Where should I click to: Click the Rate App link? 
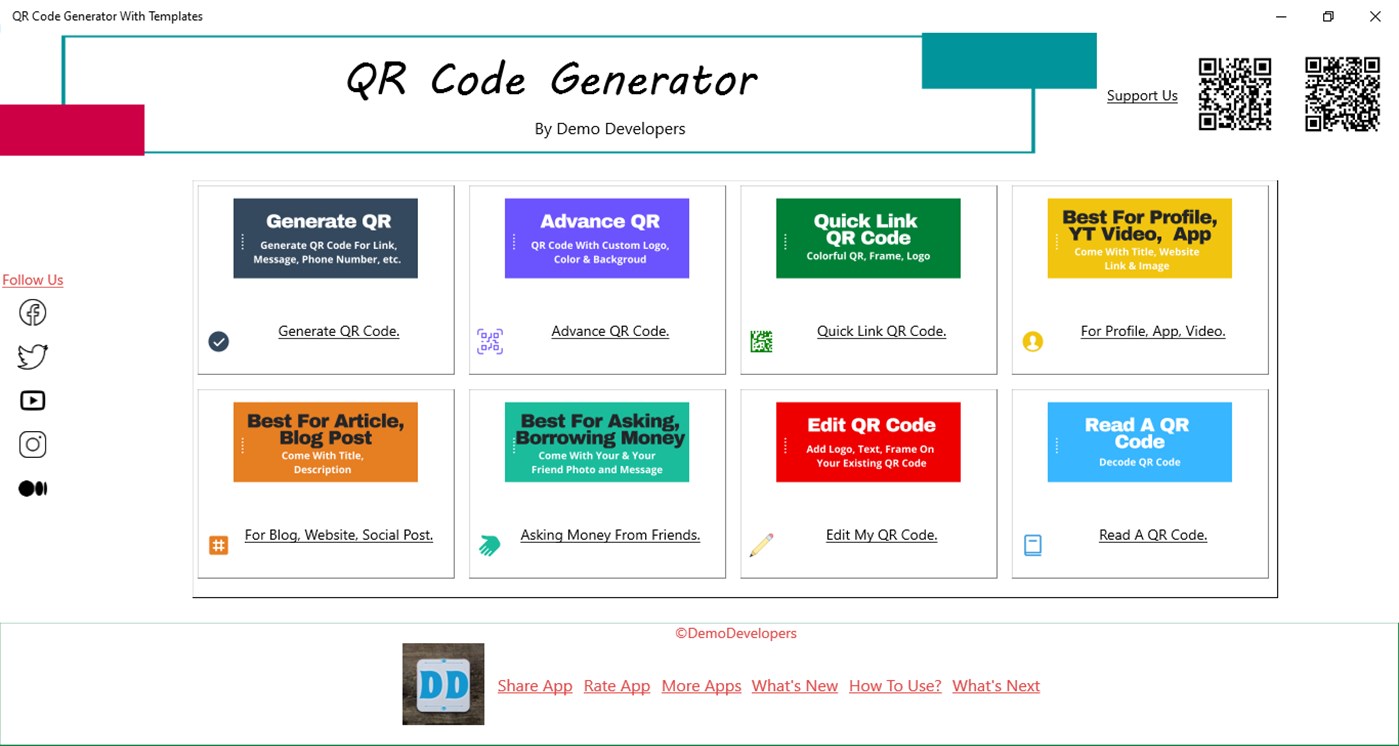click(617, 686)
